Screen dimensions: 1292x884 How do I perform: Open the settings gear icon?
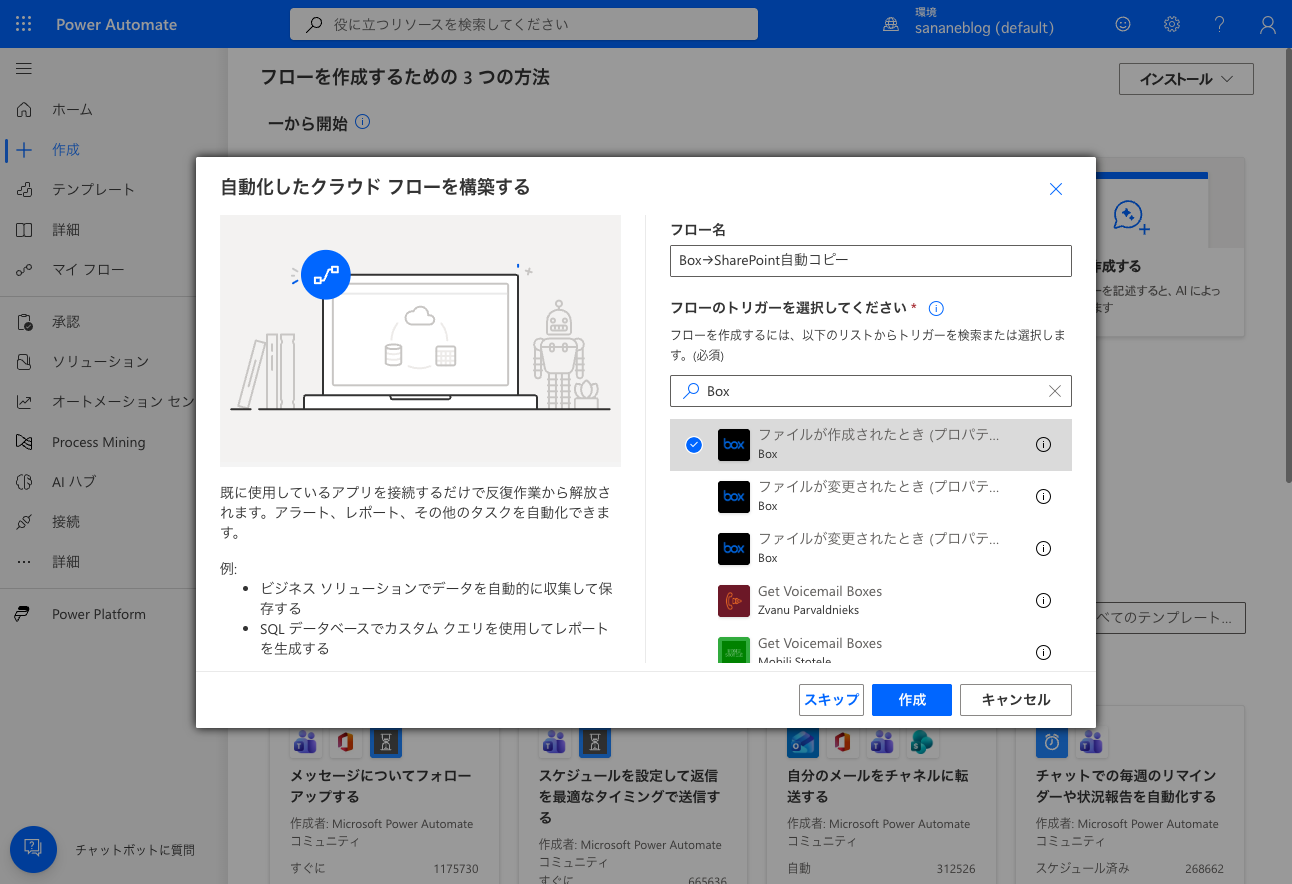pyautogui.click(x=1172, y=25)
